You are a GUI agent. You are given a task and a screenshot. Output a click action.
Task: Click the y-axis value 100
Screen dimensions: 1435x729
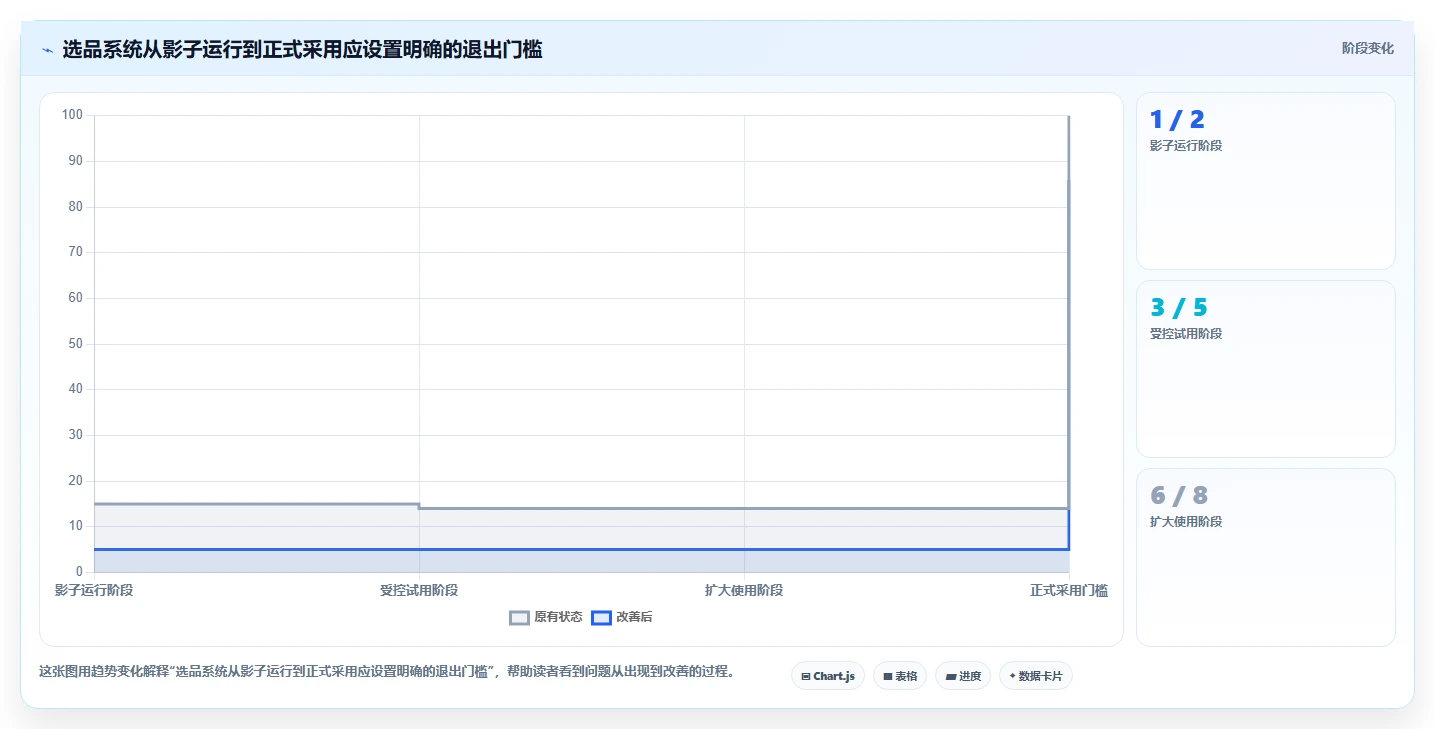(72, 115)
